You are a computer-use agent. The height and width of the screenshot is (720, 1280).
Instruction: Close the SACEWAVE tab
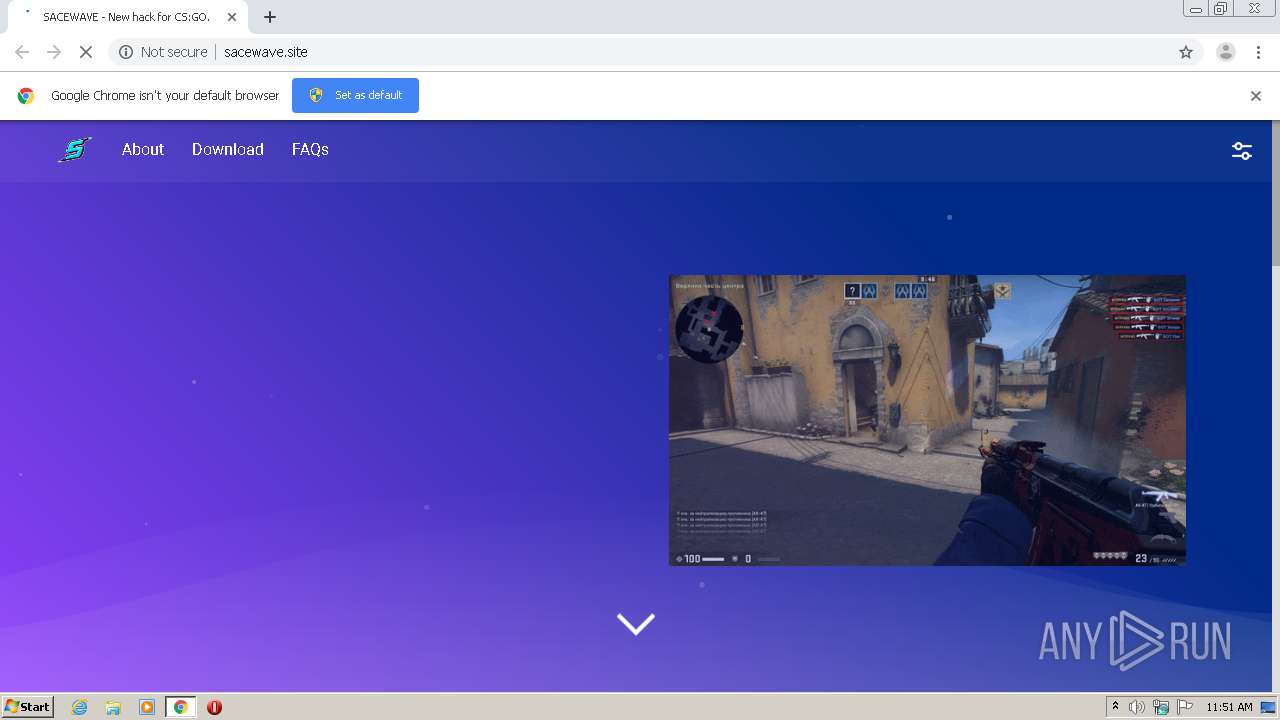[232, 17]
